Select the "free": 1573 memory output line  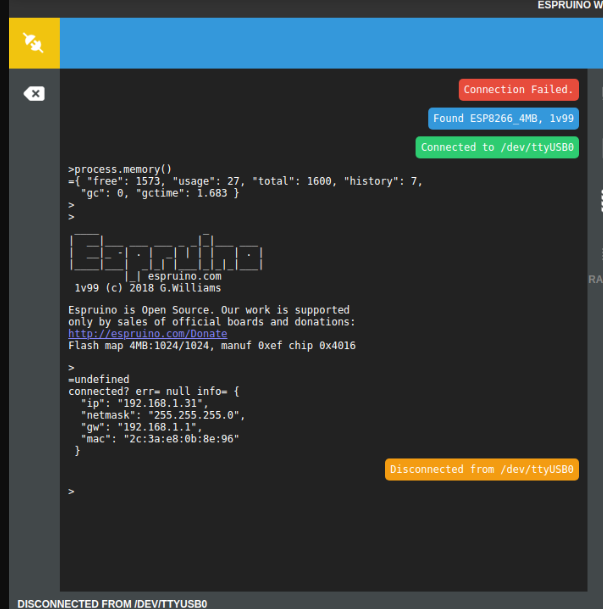click(245, 181)
